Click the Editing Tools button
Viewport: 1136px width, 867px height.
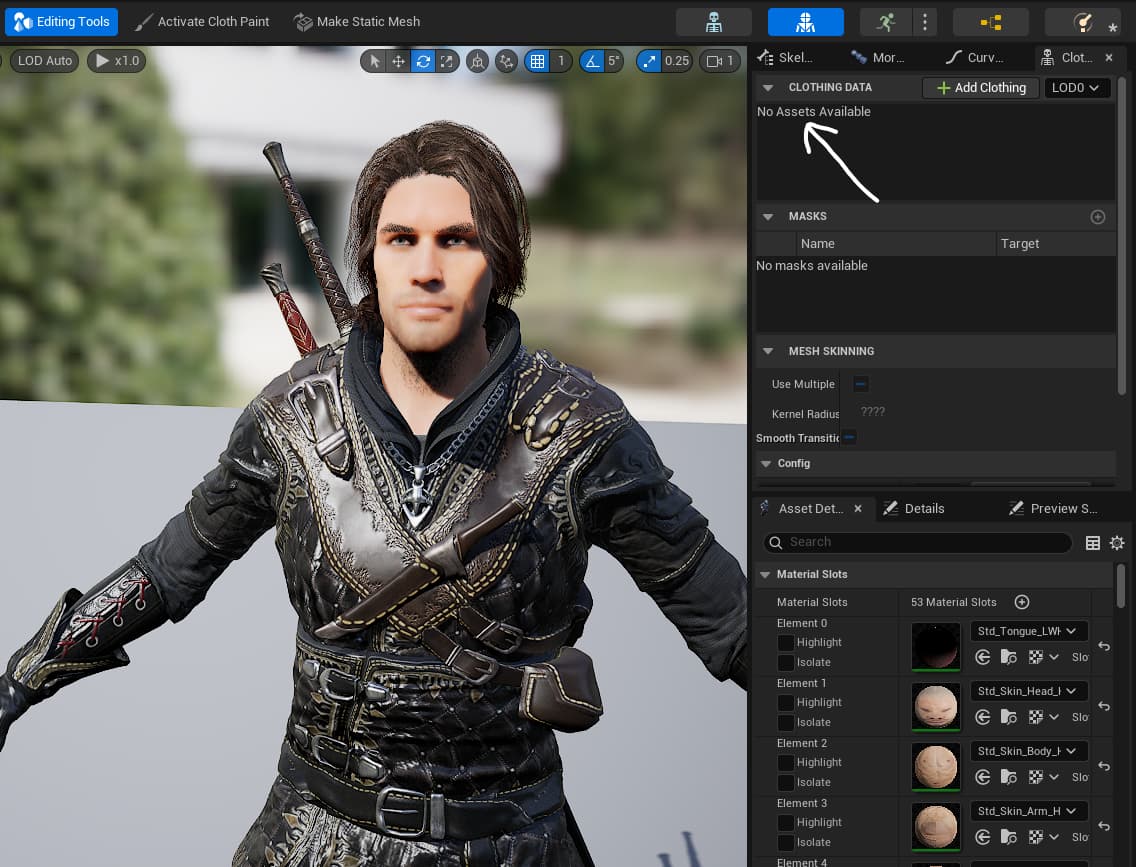pos(62,22)
